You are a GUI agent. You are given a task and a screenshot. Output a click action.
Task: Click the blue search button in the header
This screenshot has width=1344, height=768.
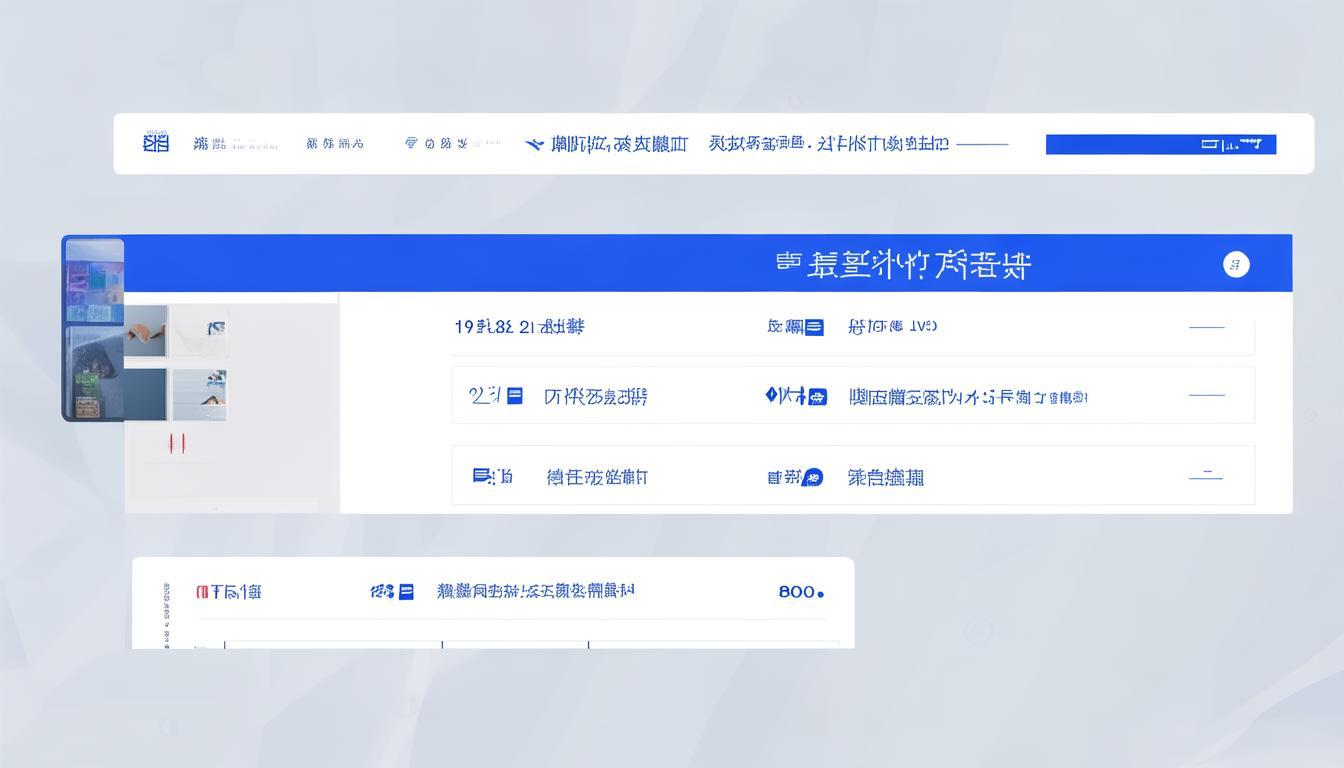(x=1160, y=143)
